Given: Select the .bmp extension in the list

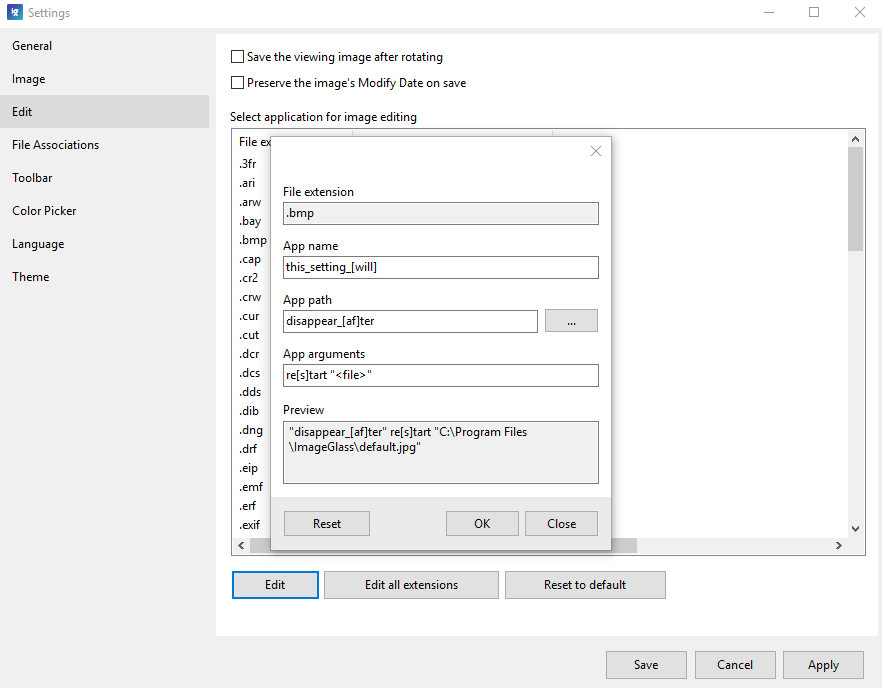Looking at the screenshot, I should tap(252, 239).
